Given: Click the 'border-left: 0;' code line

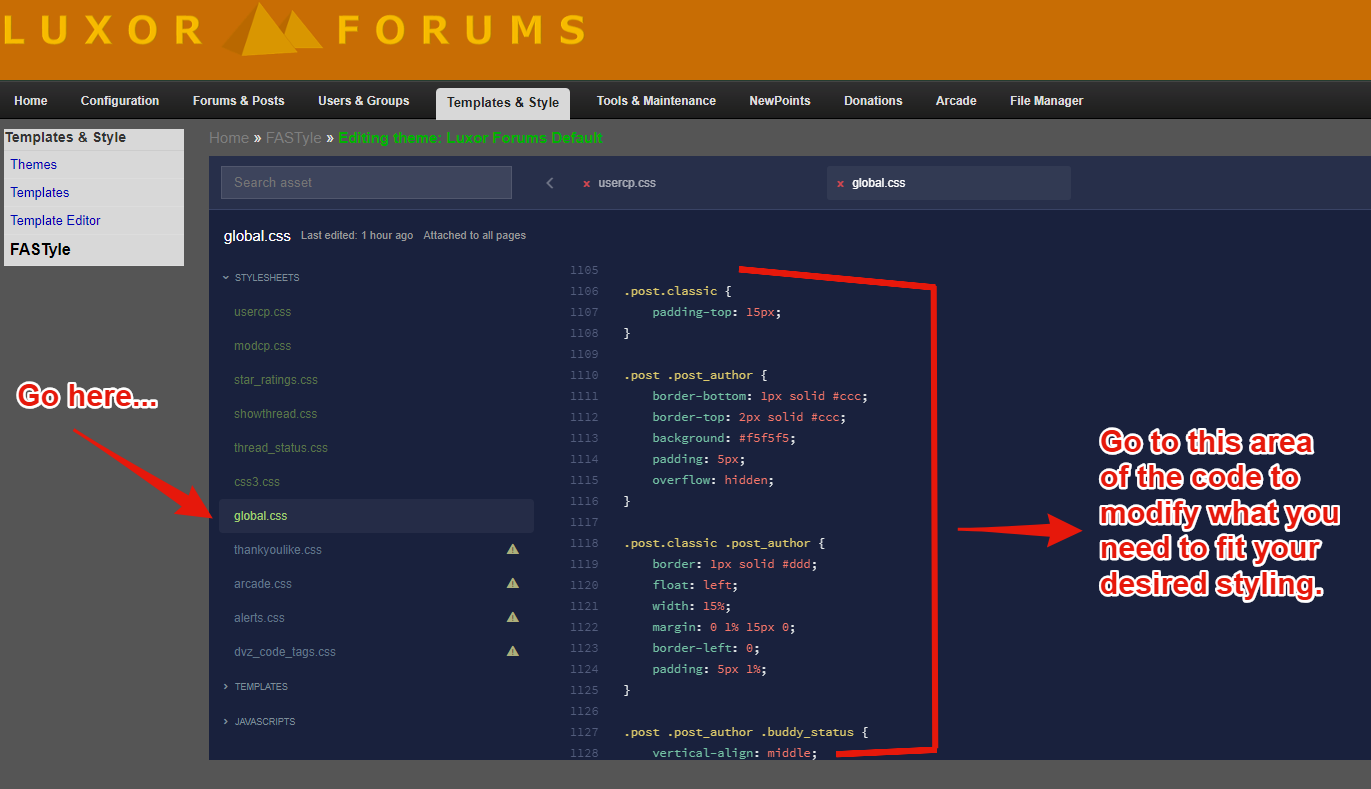Looking at the screenshot, I should 706,648.
